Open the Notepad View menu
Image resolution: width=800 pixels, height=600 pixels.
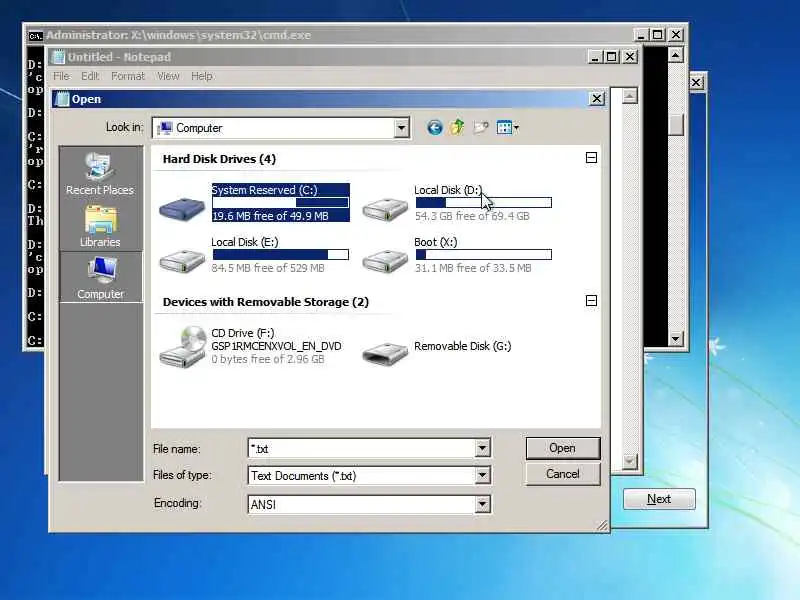coord(168,76)
